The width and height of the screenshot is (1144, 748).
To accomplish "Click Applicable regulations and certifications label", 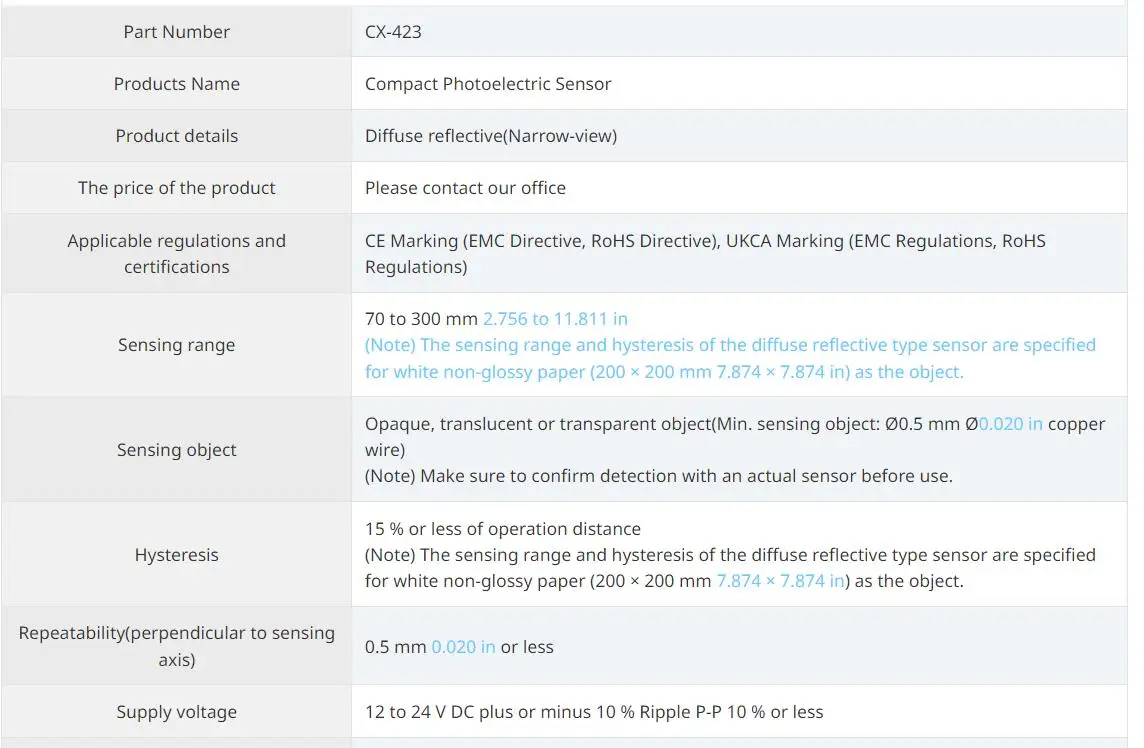I will coord(176,254).
